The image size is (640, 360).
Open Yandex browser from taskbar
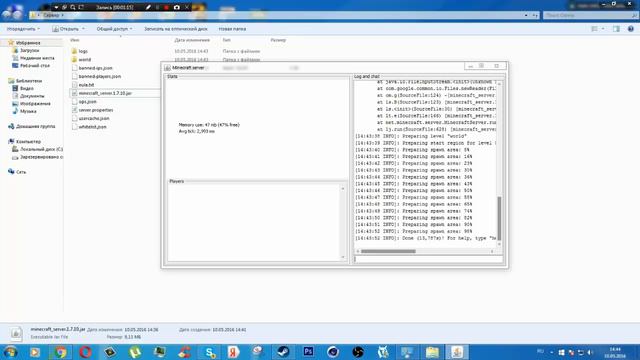pos(233,352)
